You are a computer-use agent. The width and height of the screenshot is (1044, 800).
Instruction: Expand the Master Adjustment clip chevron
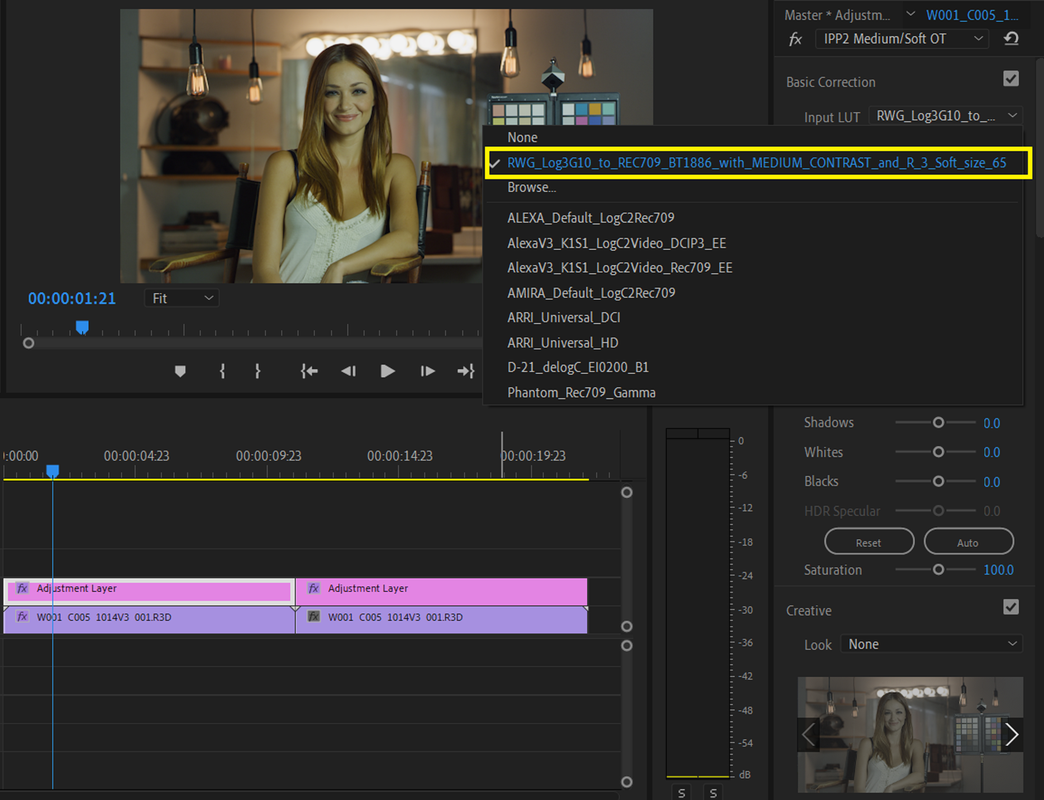pos(910,15)
